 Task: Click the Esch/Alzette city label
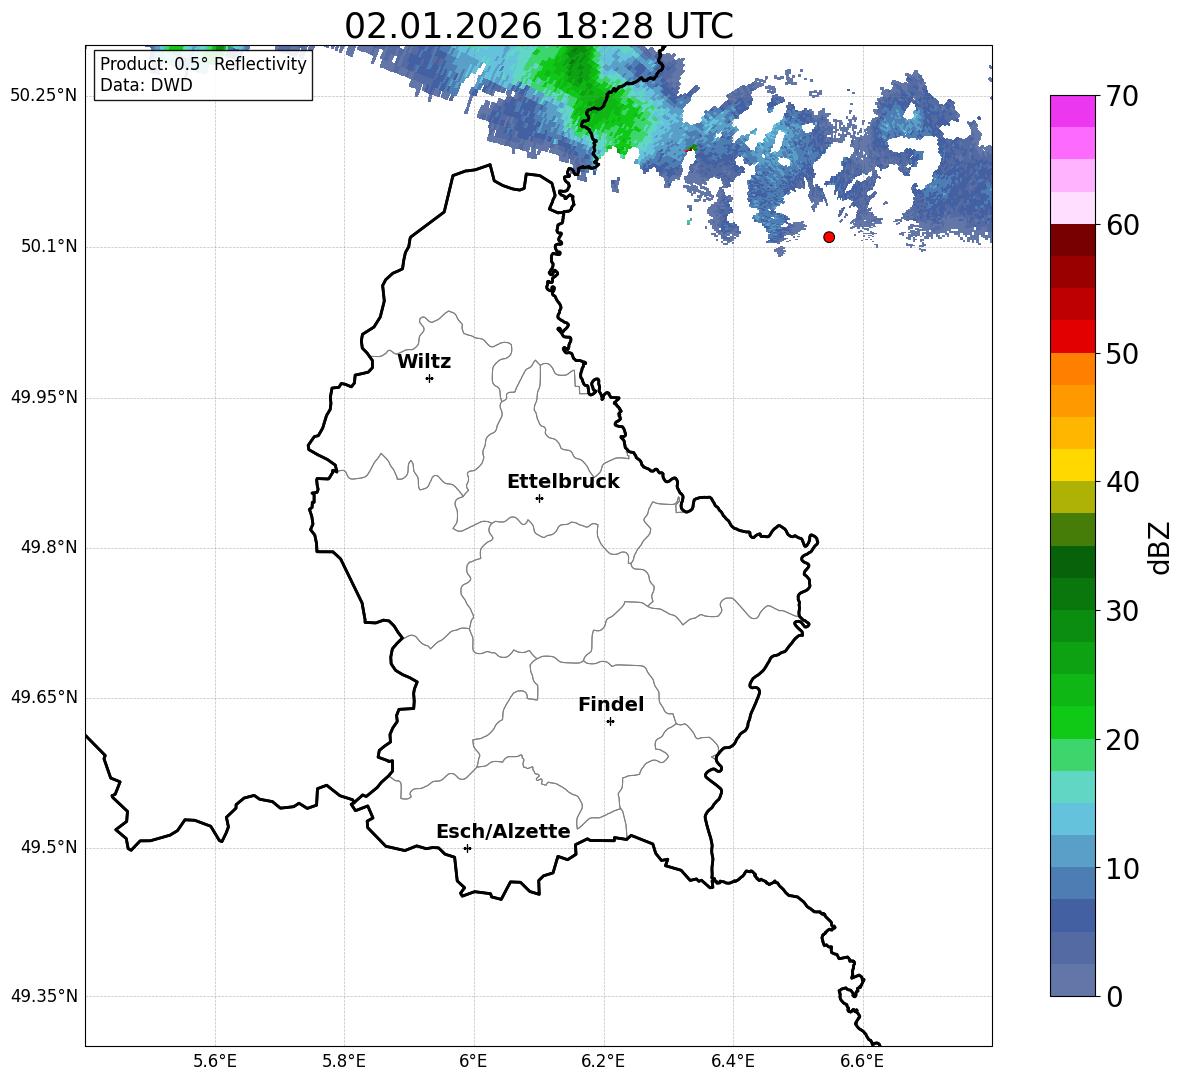click(x=503, y=831)
